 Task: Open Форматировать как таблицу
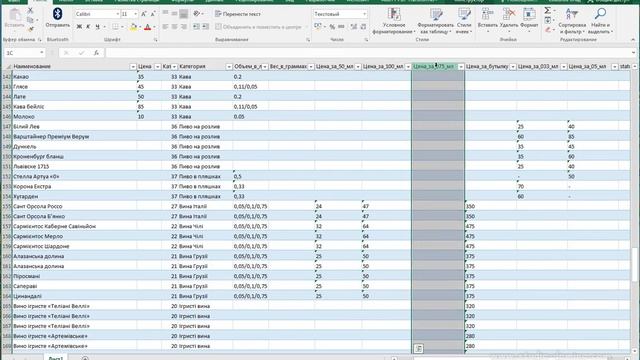tap(436, 20)
